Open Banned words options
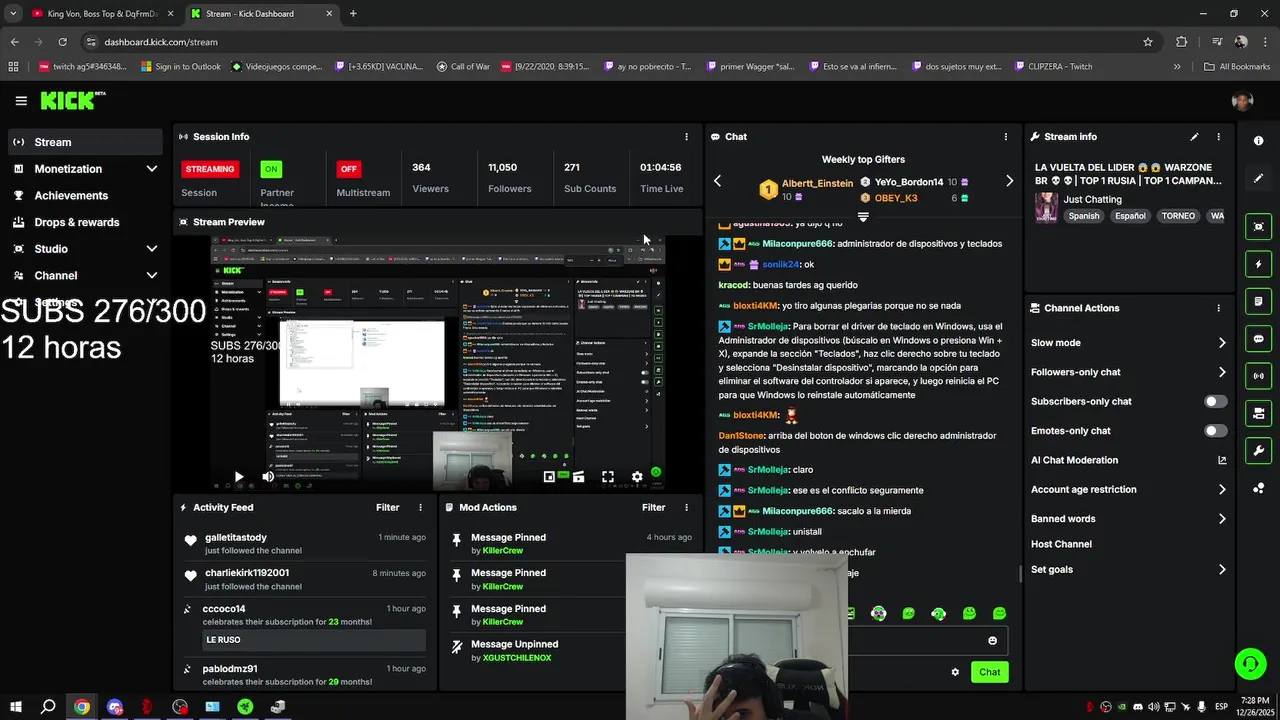Screen dimensions: 1280x720 1128,519
